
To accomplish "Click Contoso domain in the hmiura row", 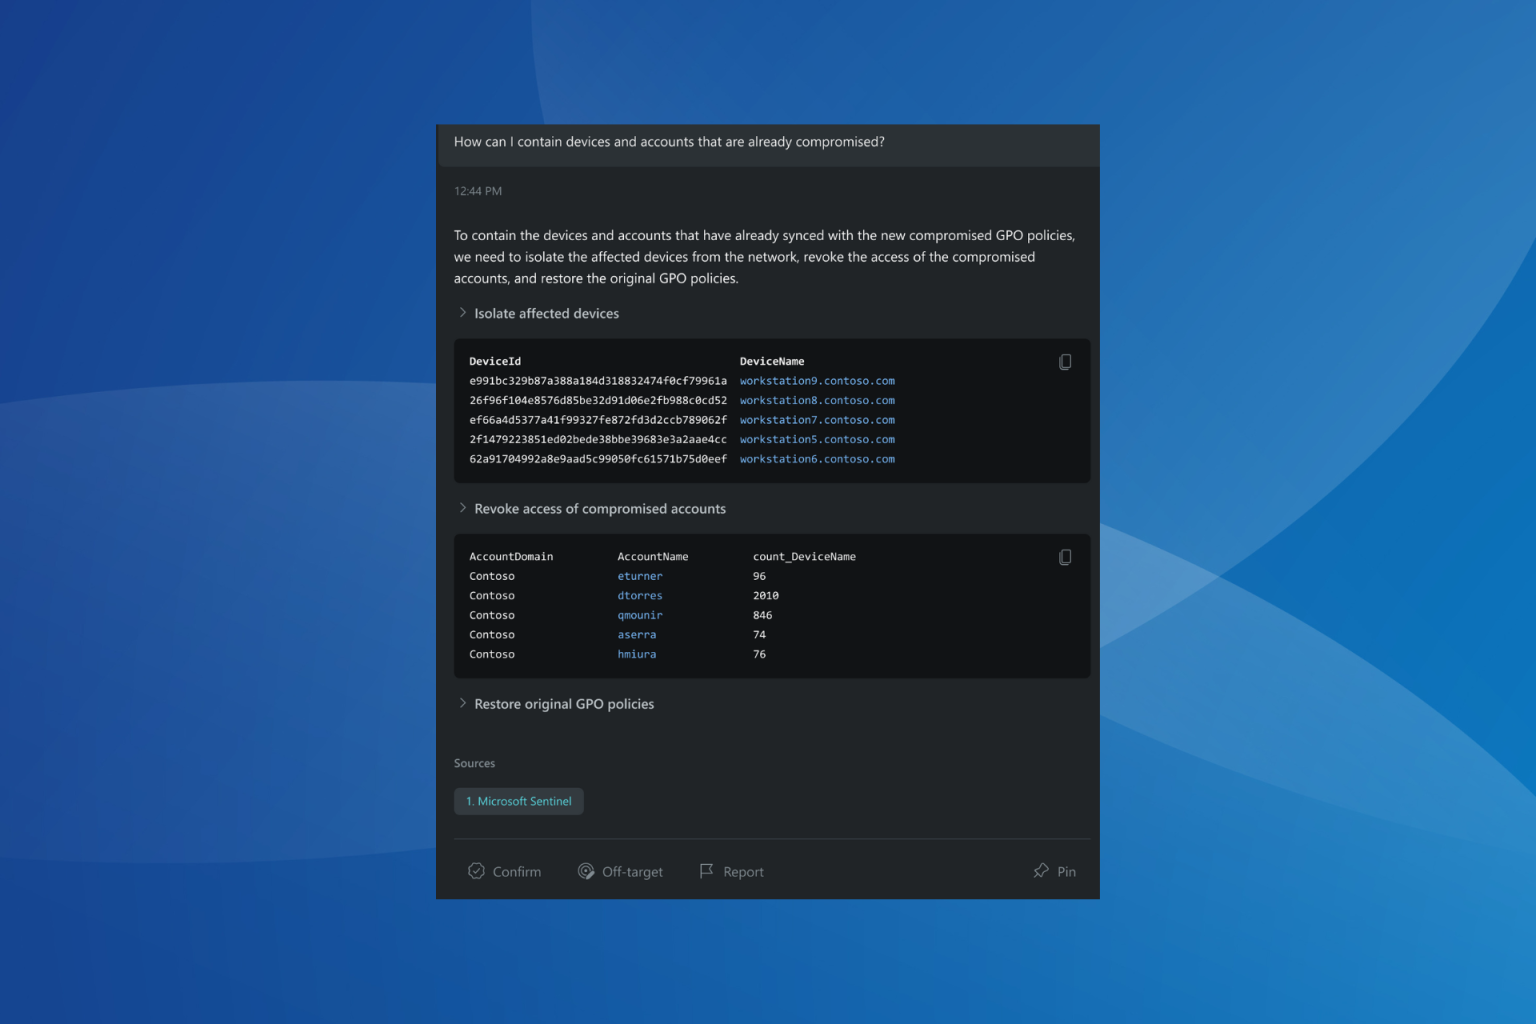I will [x=492, y=654].
